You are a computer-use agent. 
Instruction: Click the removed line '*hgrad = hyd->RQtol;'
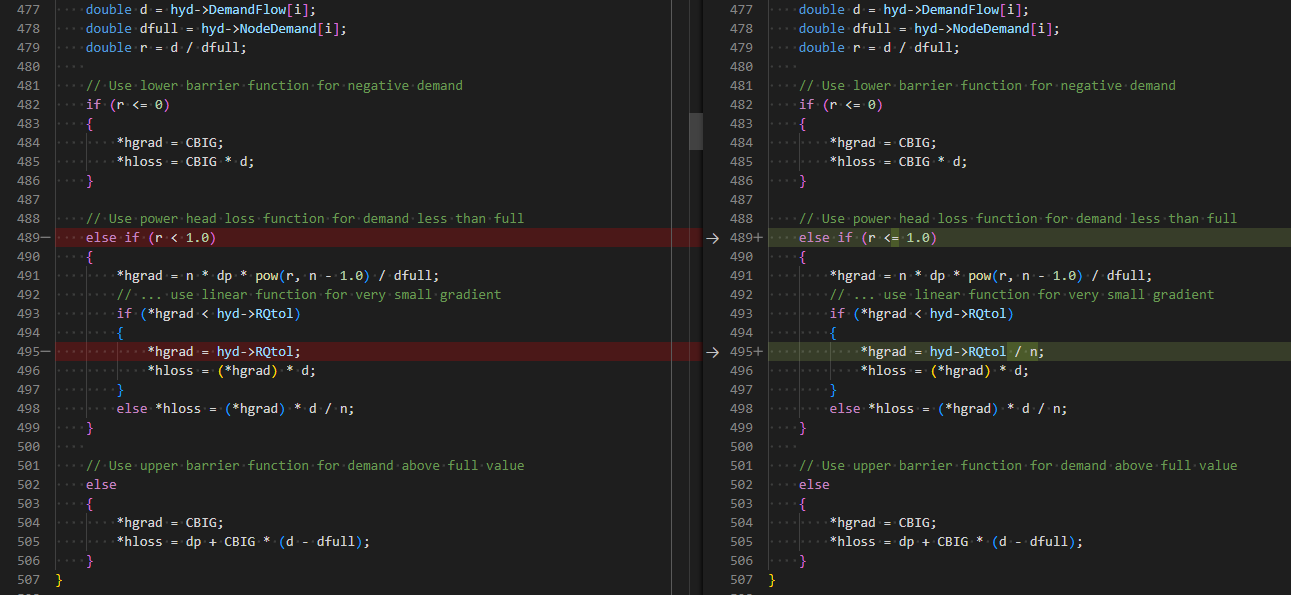[x=224, y=352]
